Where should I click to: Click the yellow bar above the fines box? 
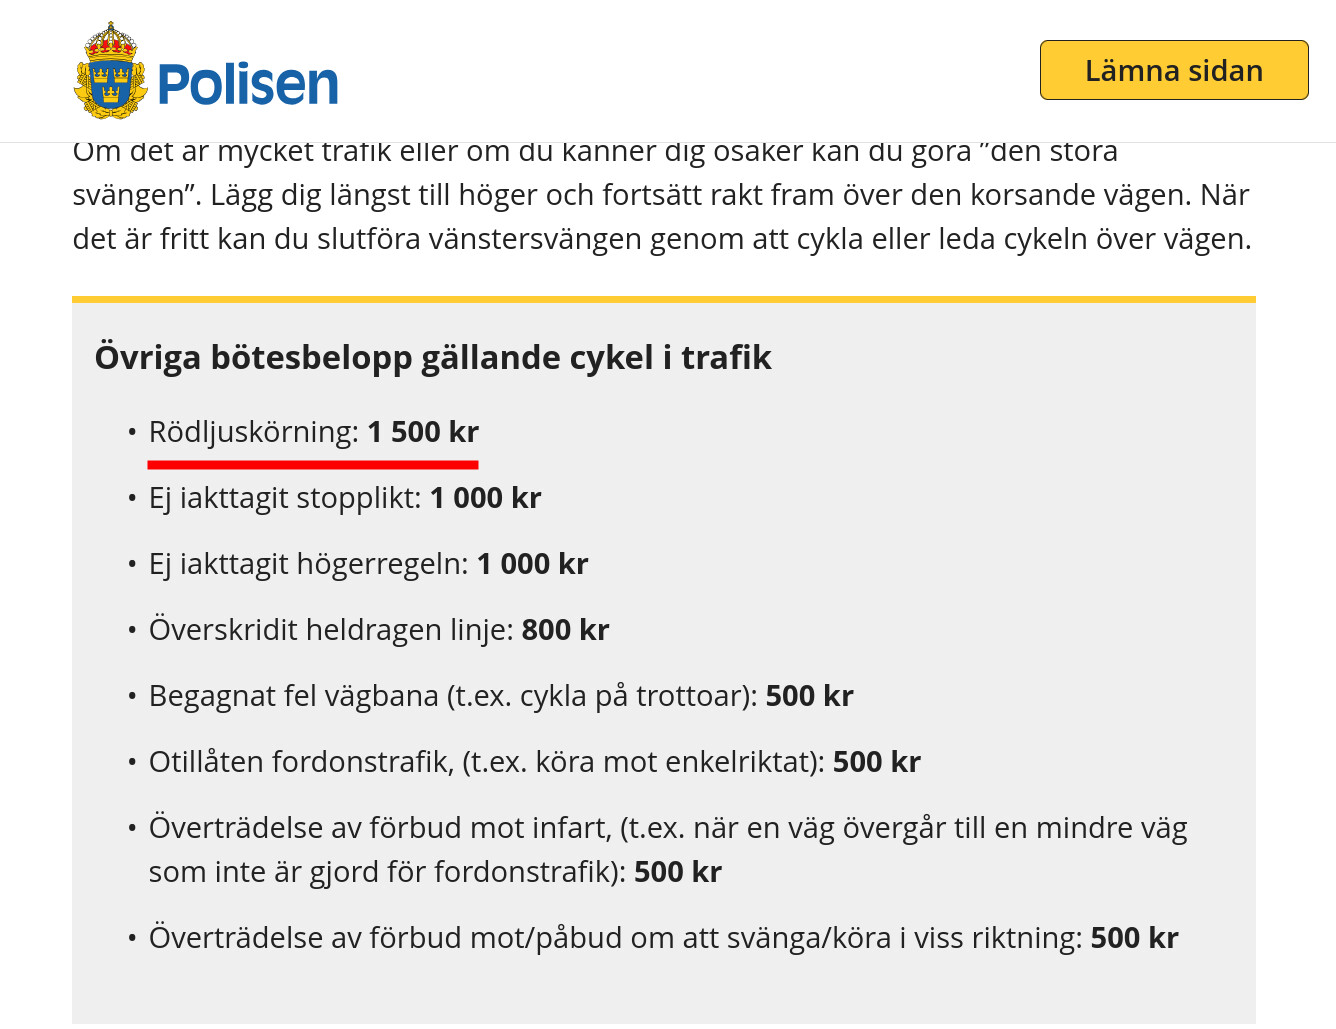point(663,299)
